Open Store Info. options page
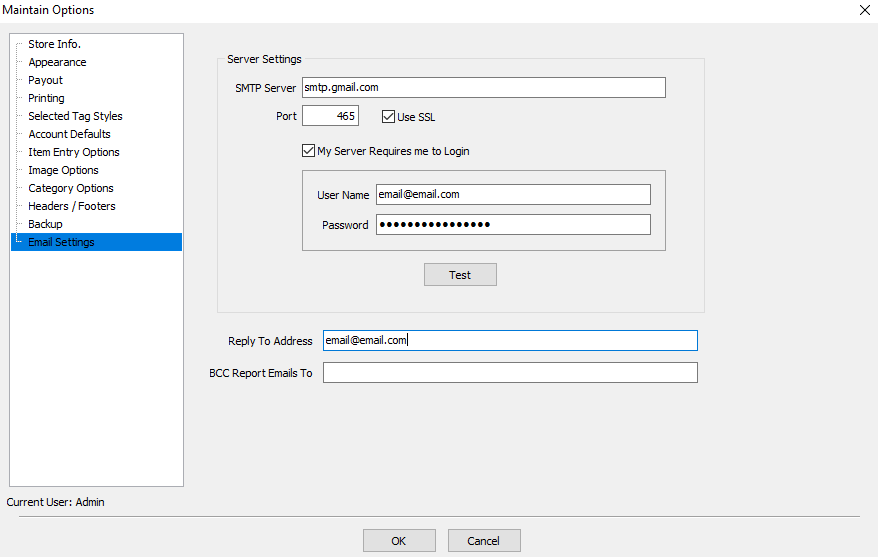880x557 pixels. coord(54,44)
